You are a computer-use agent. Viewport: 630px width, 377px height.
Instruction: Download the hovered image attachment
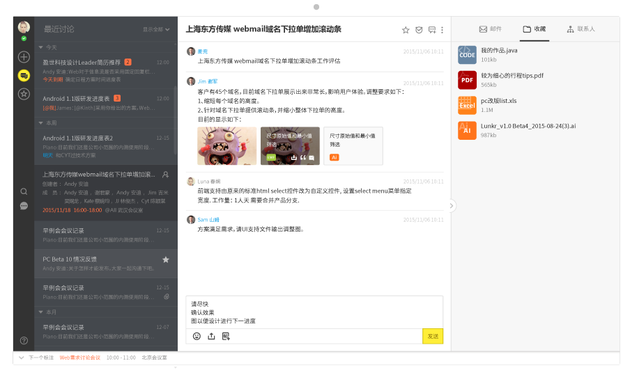(x=294, y=158)
